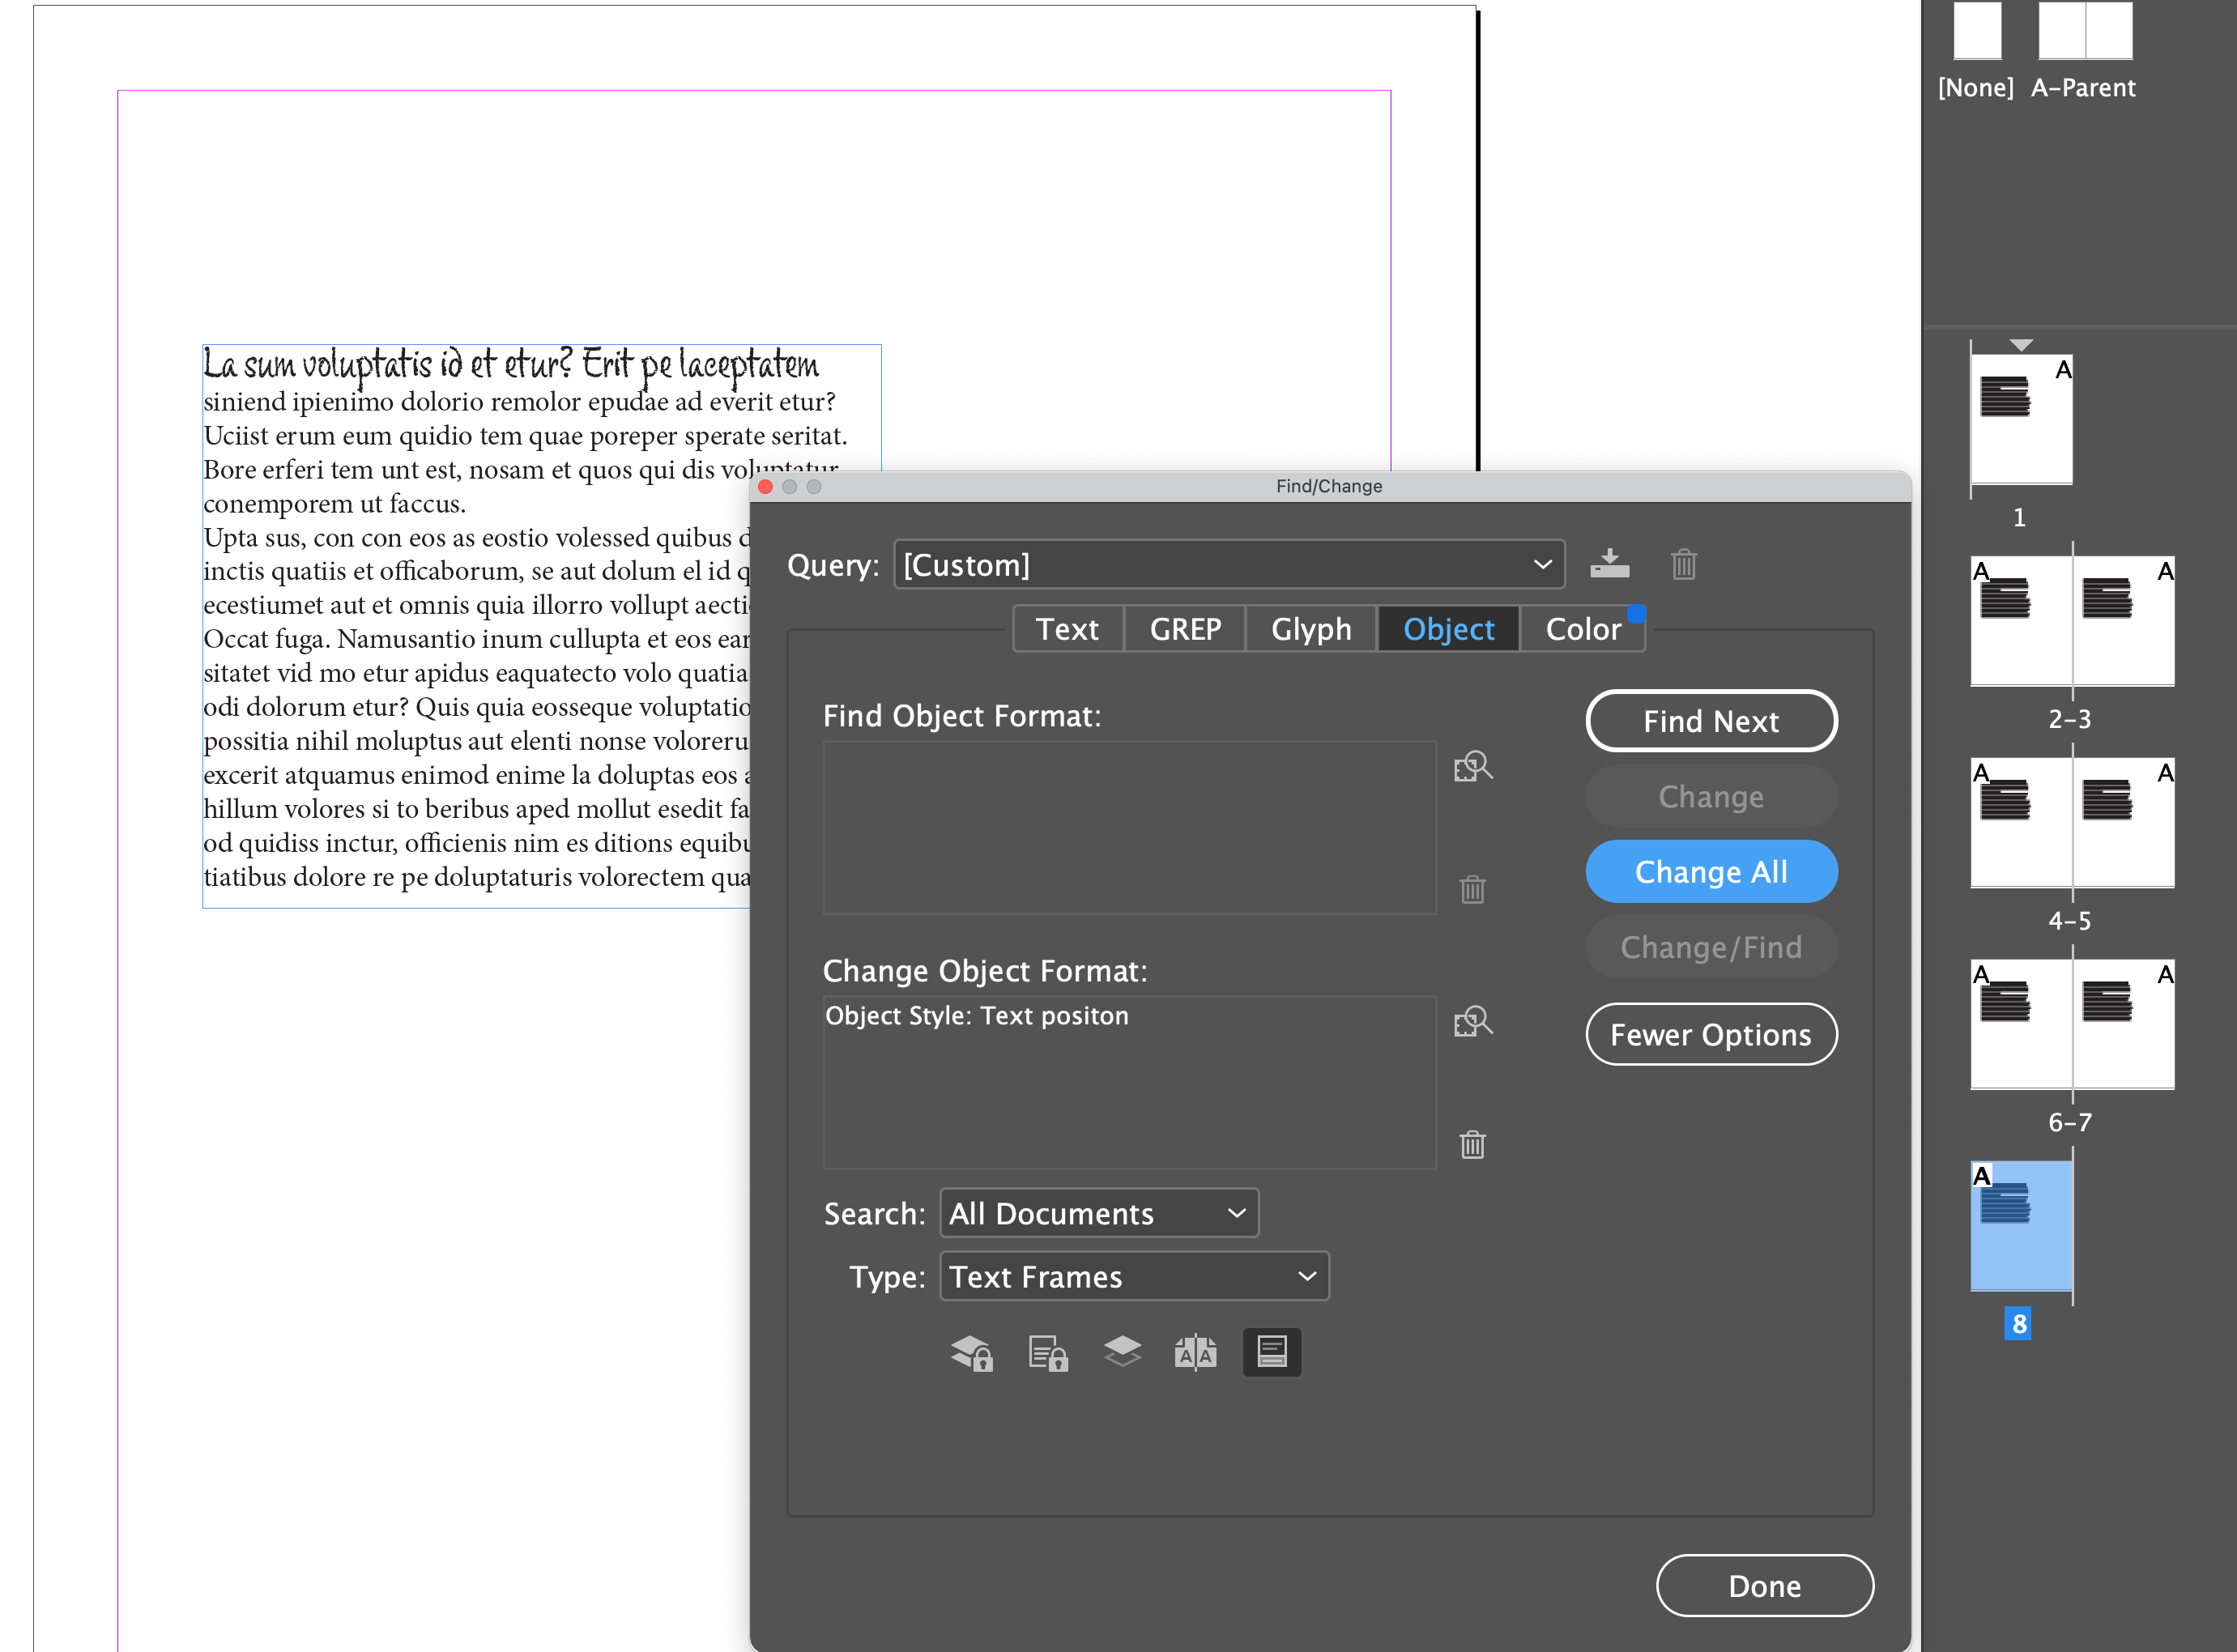Open attribute picker for Find Object Format
Screen dimensions: 2237x1652
1472,766
